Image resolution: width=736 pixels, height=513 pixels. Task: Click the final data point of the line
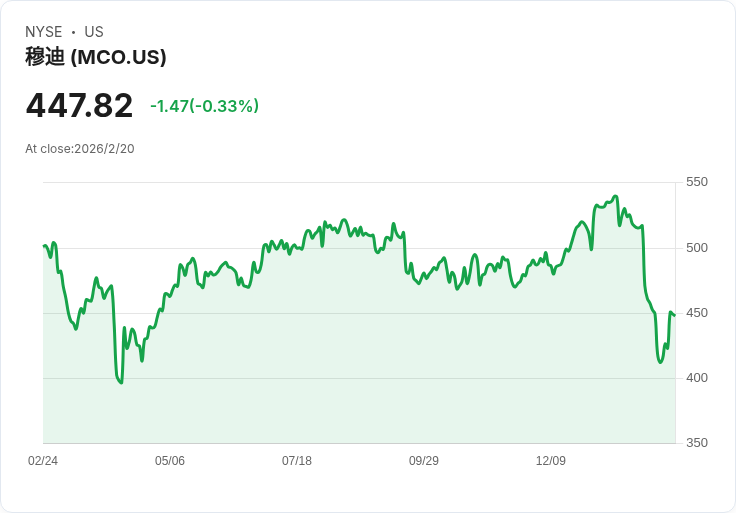[x=675, y=315]
